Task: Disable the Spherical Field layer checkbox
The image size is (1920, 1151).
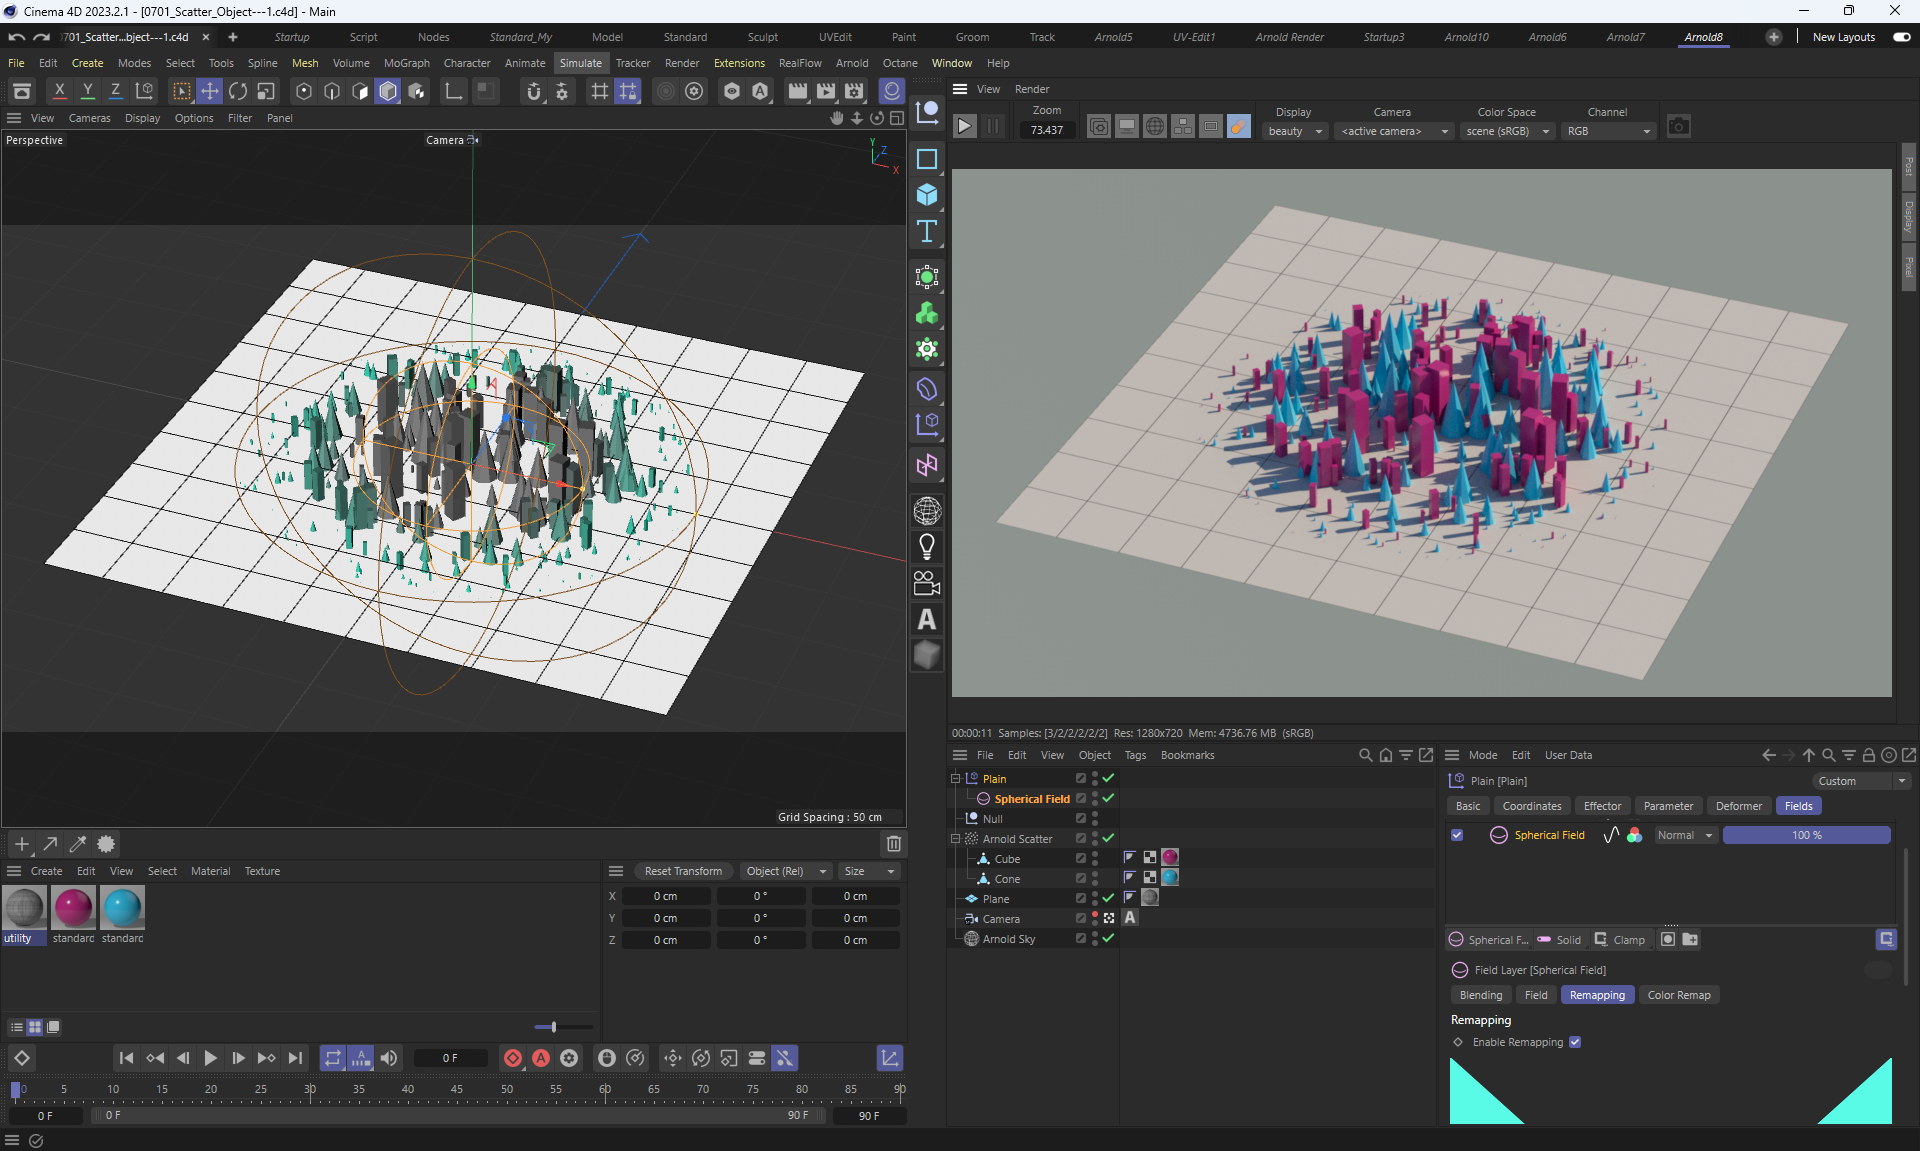Action: coord(1457,835)
